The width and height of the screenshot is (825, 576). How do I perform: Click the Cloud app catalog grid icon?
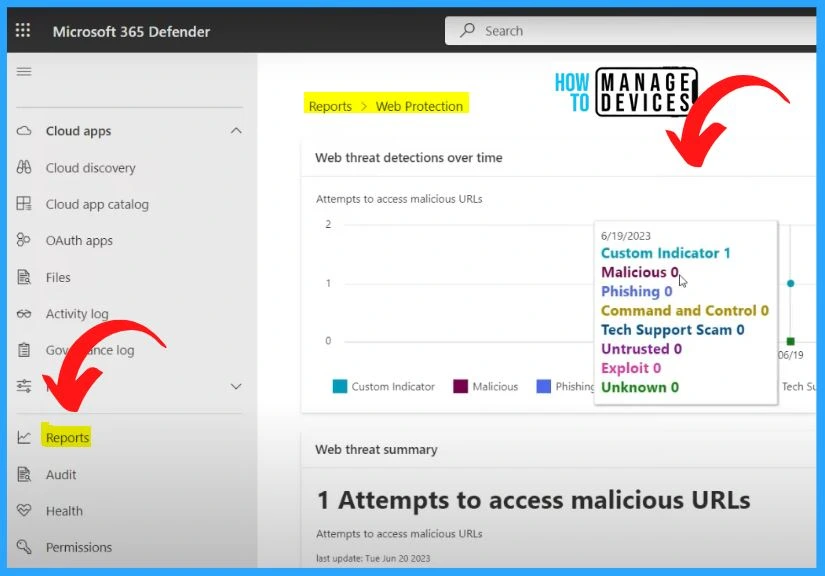pyautogui.click(x=24, y=204)
